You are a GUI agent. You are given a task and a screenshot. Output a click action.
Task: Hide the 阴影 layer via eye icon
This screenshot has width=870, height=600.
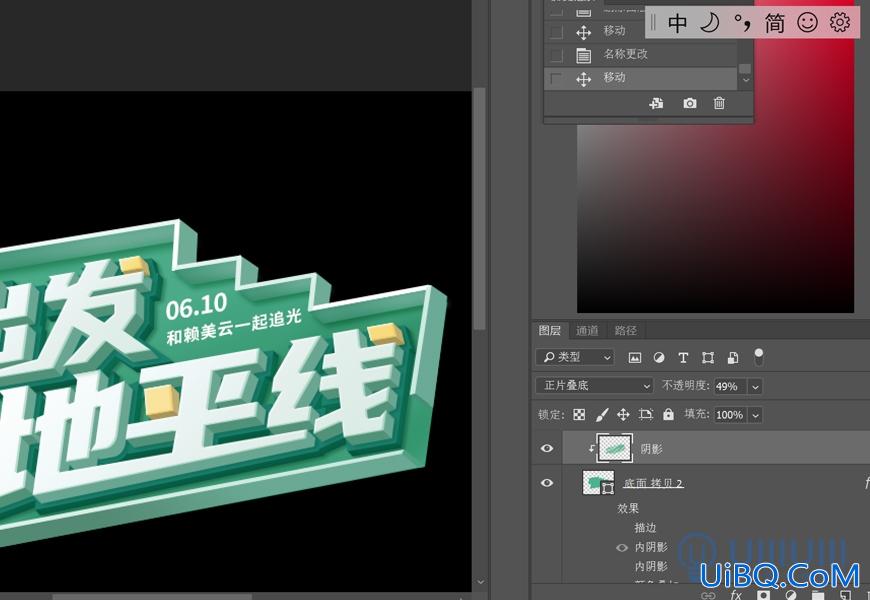tap(547, 448)
